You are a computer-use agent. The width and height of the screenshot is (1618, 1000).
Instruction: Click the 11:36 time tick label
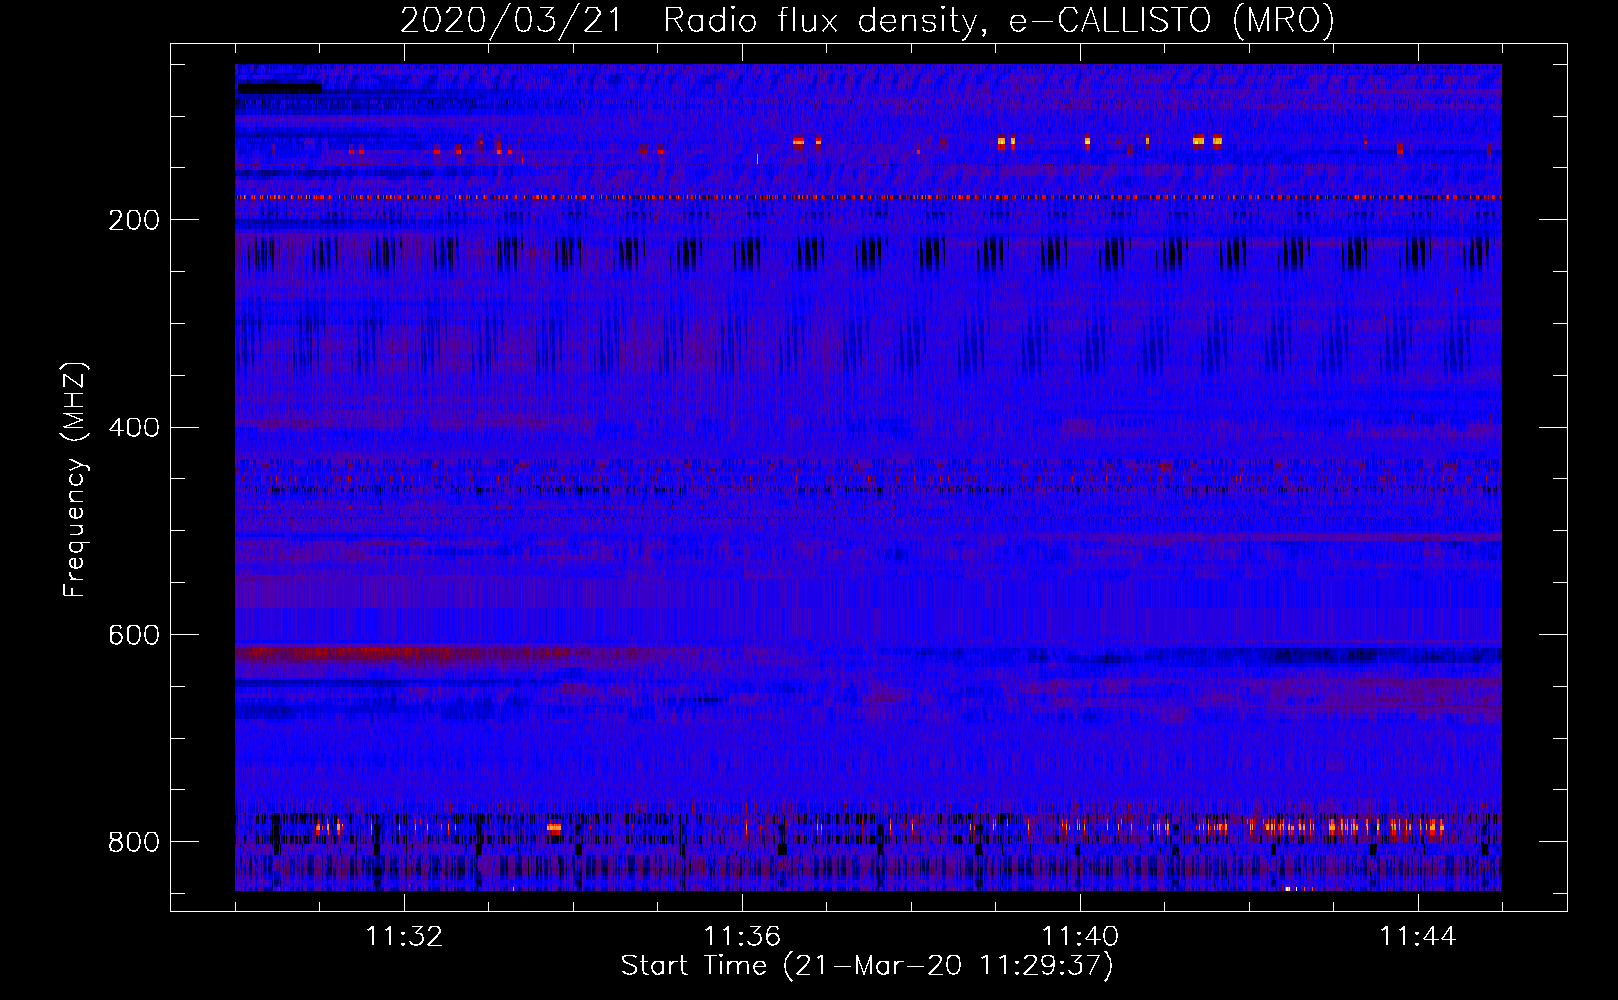click(x=742, y=937)
